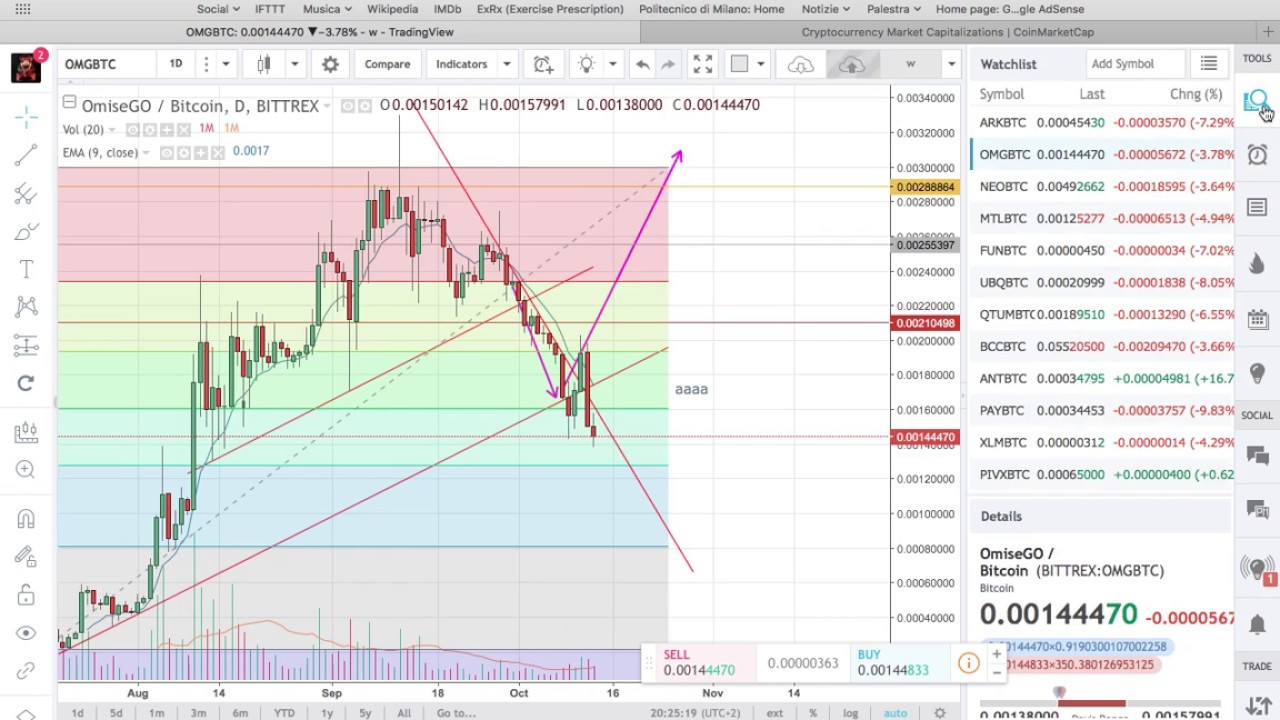Viewport: 1280px width, 720px height.
Task: Open the chart layout dropdown arrow
Action: point(761,64)
